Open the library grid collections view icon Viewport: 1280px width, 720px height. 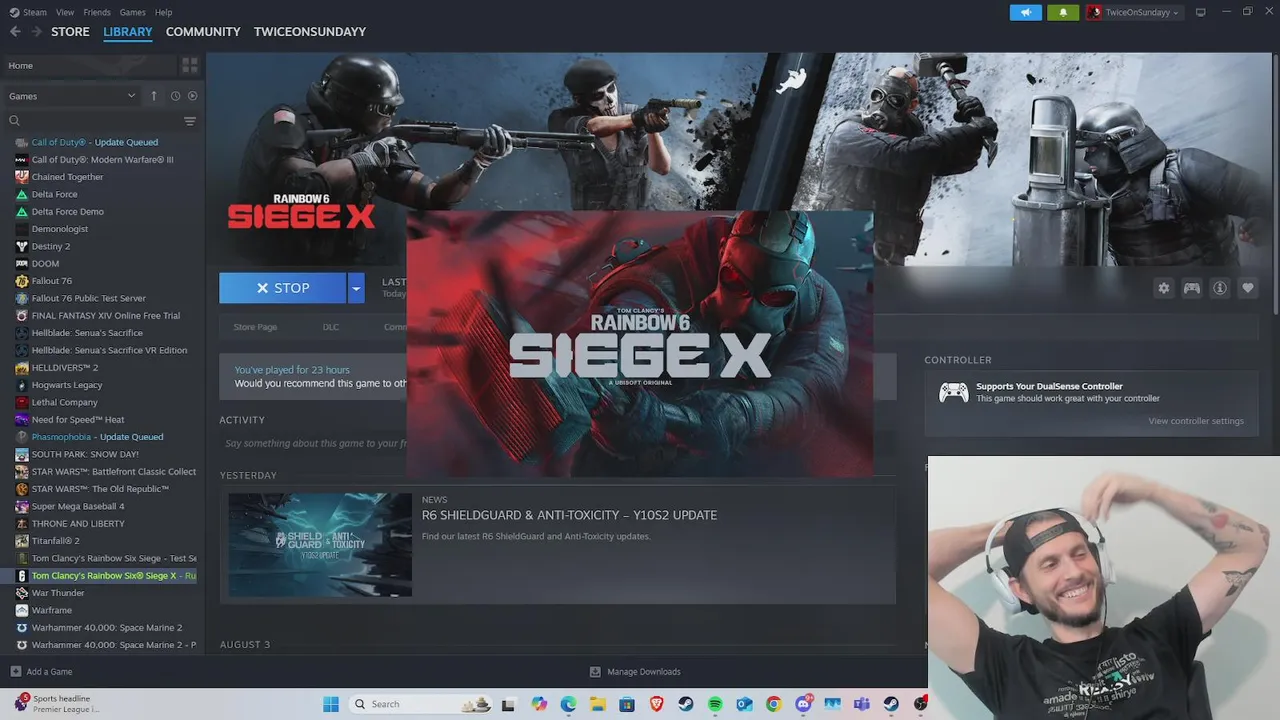[x=189, y=65]
